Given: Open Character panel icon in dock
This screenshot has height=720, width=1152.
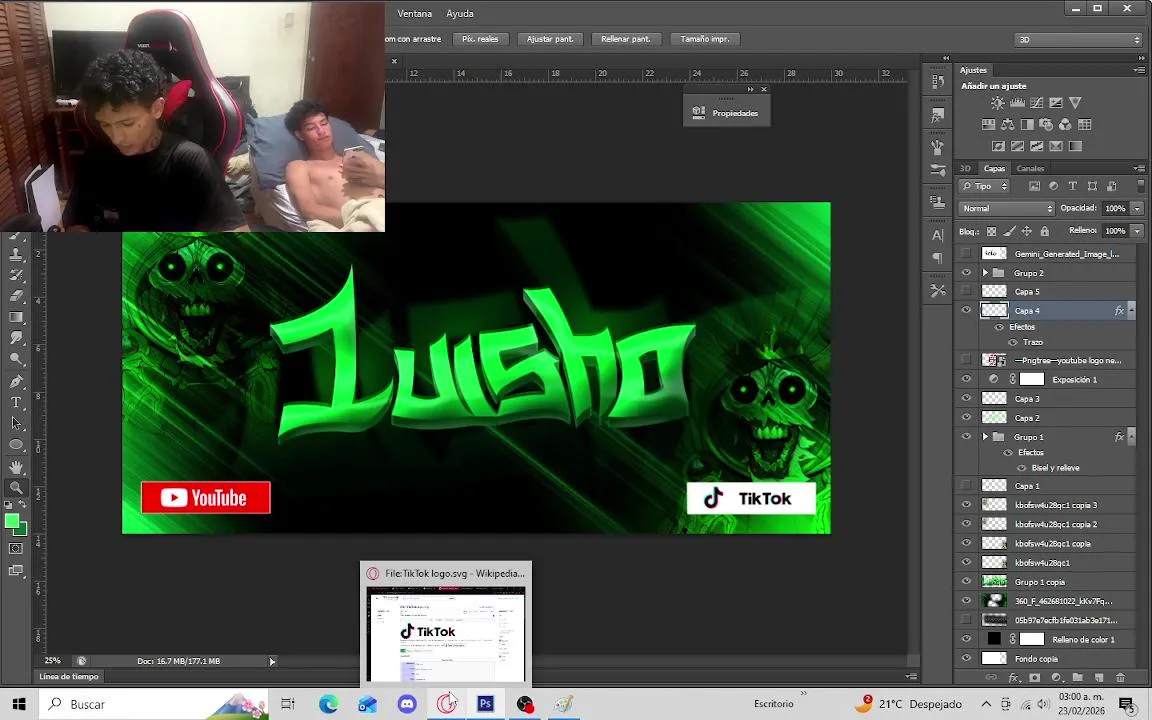Looking at the screenshot, I should pos(938,236).
